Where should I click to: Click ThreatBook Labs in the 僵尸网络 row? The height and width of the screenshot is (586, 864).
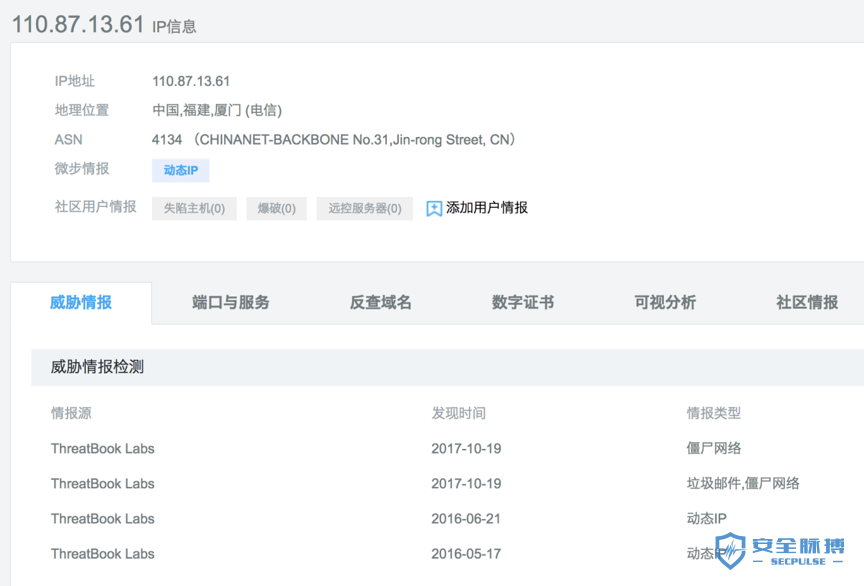[x=102, y=449]
